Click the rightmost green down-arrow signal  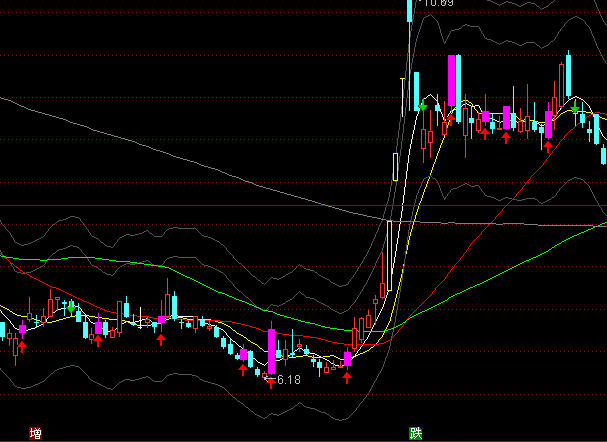pyautogui.click(x=576, y=105)
